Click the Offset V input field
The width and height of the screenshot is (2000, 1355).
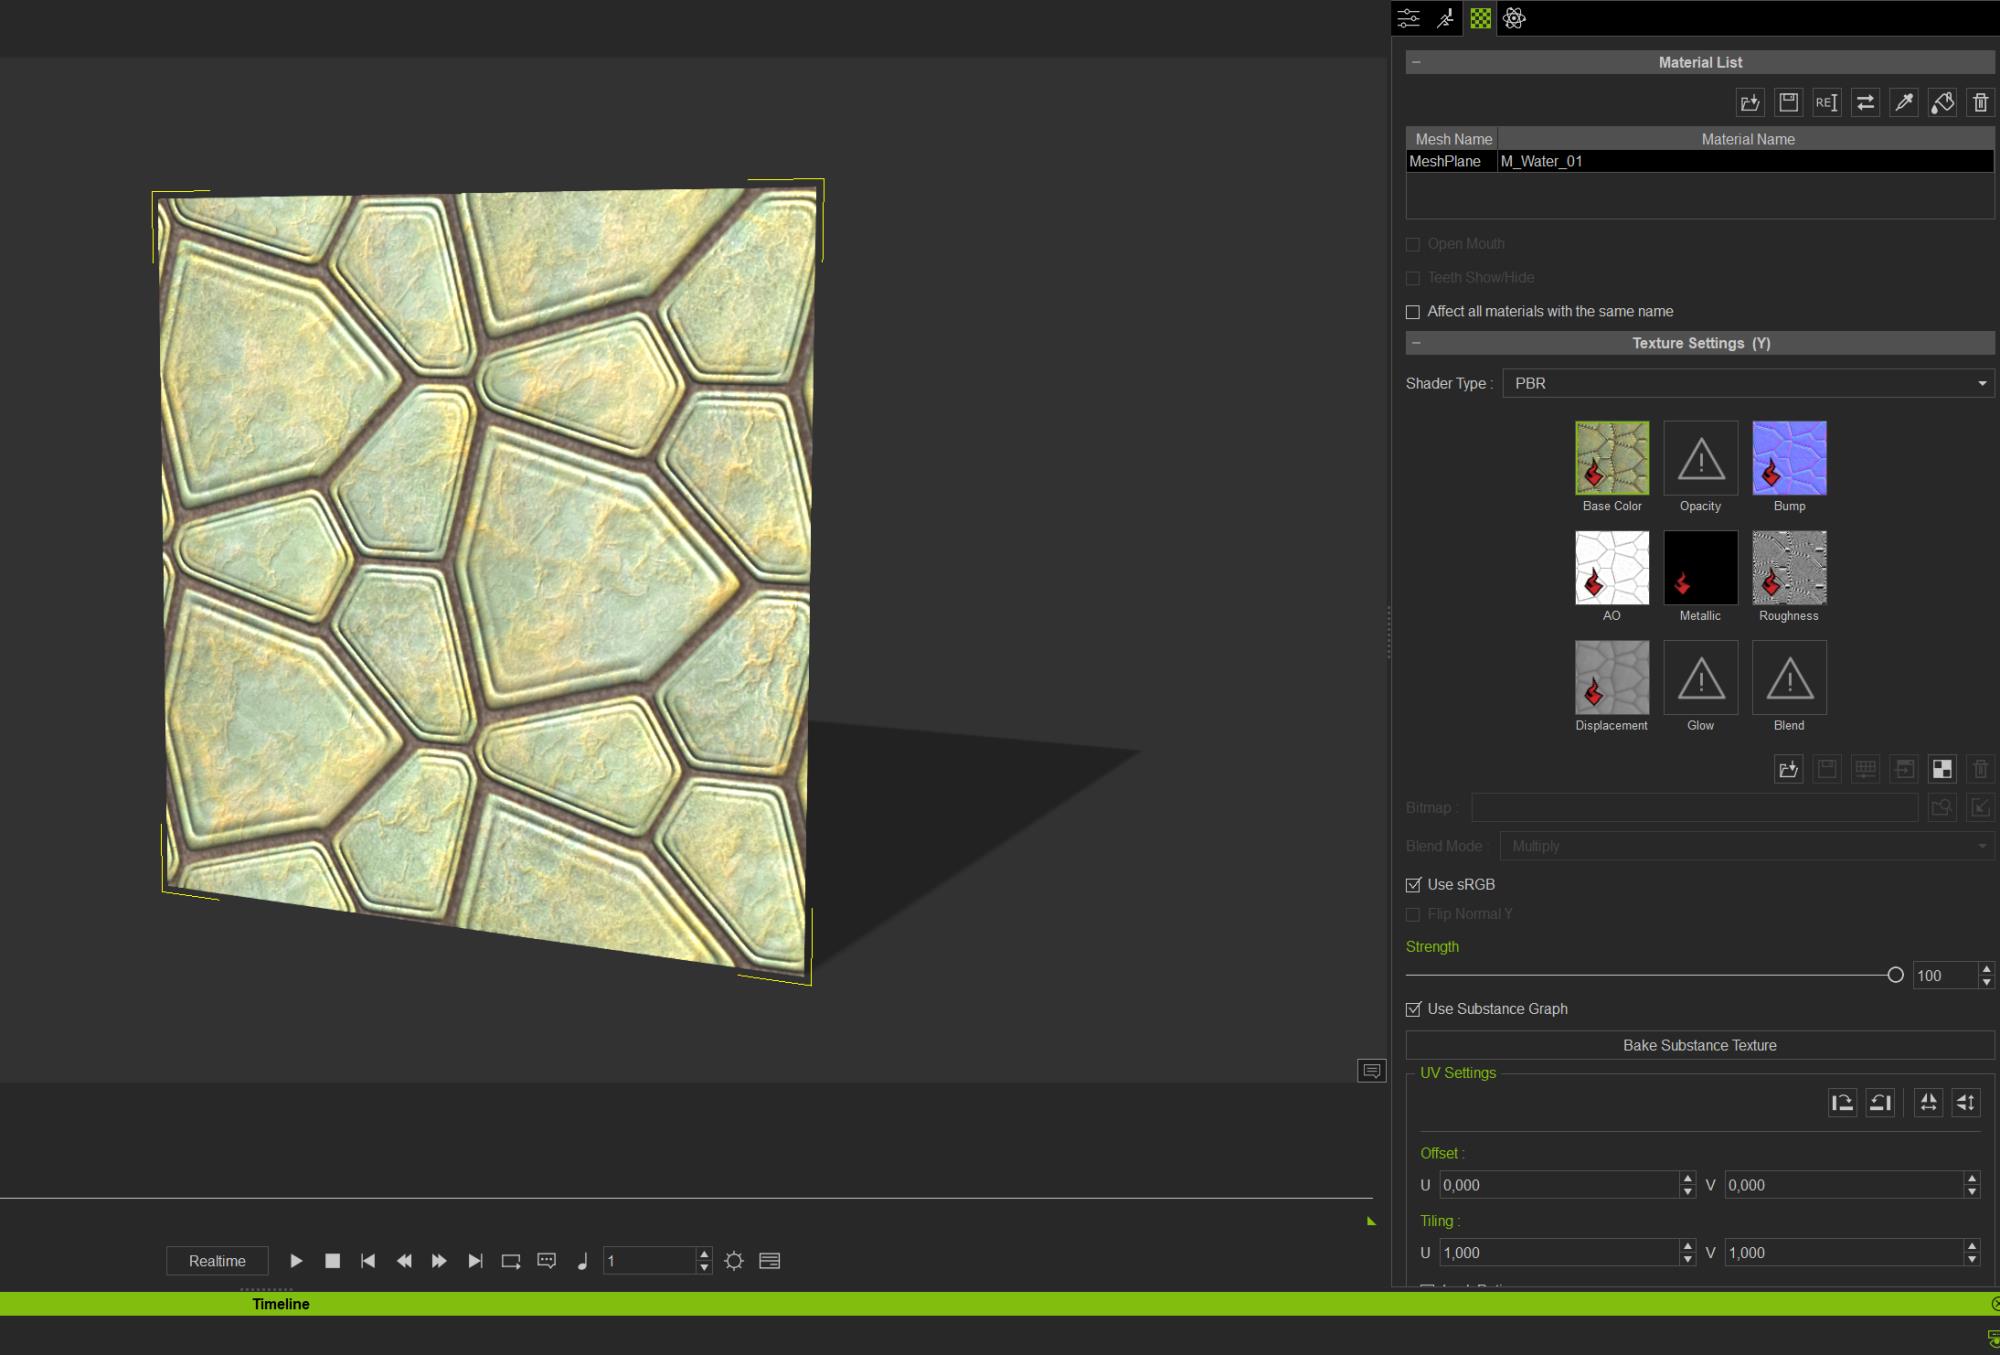tap(1844, 1185)
